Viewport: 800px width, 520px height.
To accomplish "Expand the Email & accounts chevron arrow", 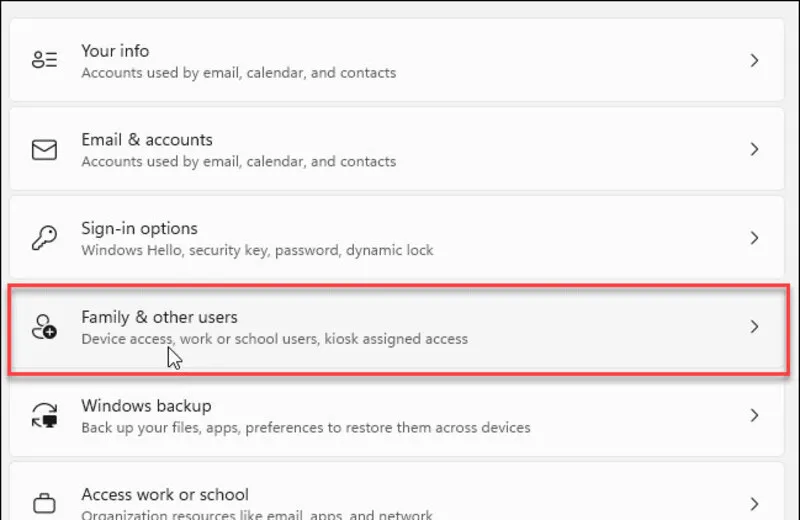I will 755,150.
